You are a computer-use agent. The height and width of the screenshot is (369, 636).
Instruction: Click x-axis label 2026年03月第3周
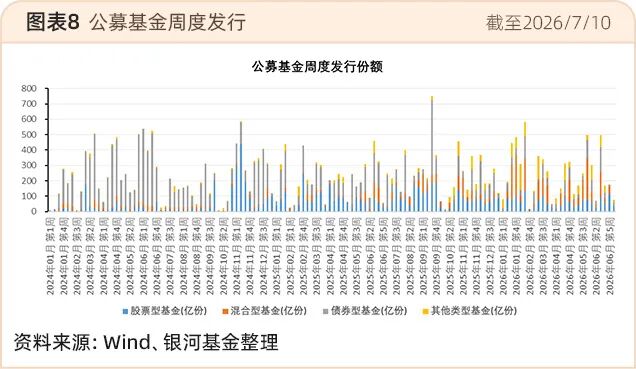pyautogui.click(x=543, y=256)
